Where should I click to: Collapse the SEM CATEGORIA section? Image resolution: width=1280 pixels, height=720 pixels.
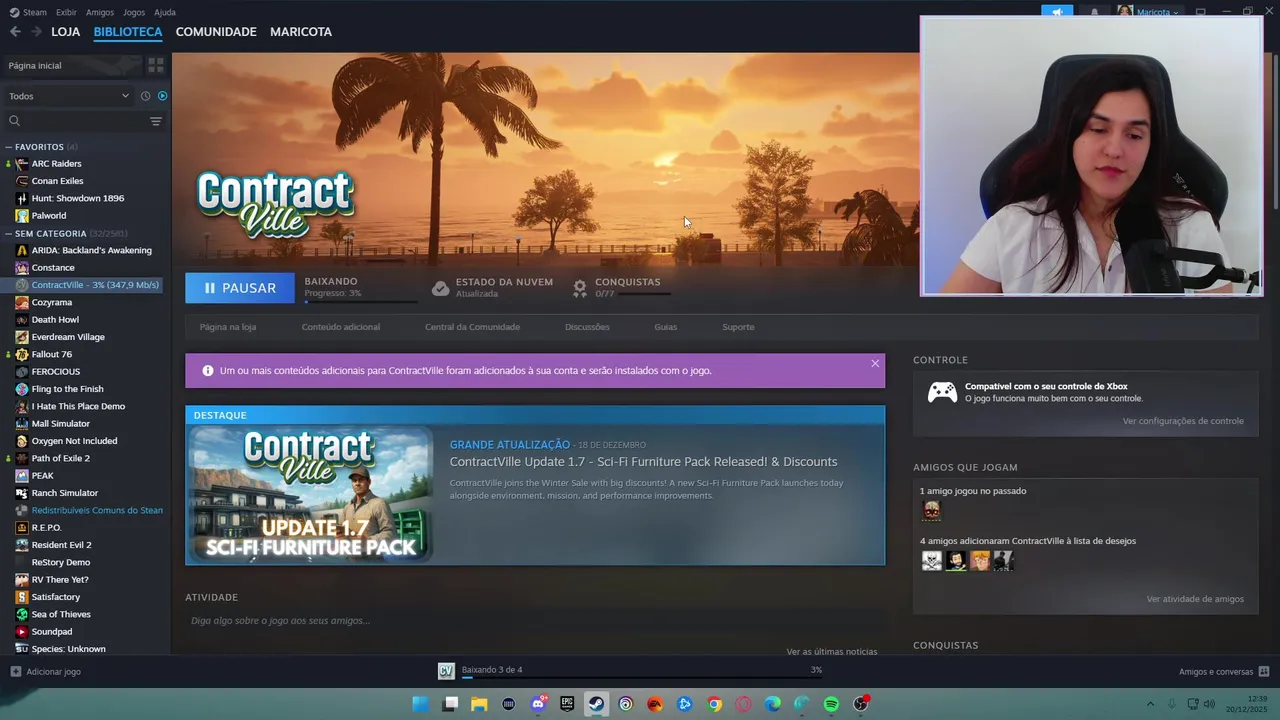coord(9,233)
